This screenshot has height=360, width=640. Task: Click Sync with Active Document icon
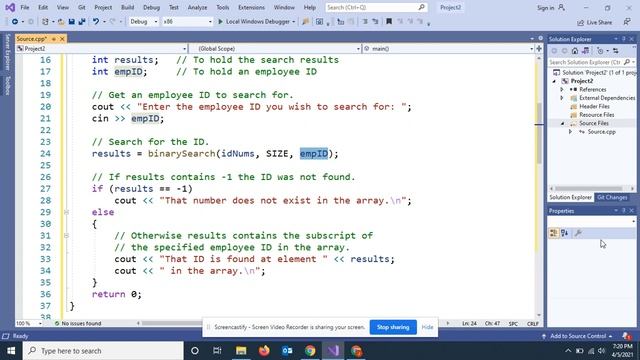pos(616,51)
